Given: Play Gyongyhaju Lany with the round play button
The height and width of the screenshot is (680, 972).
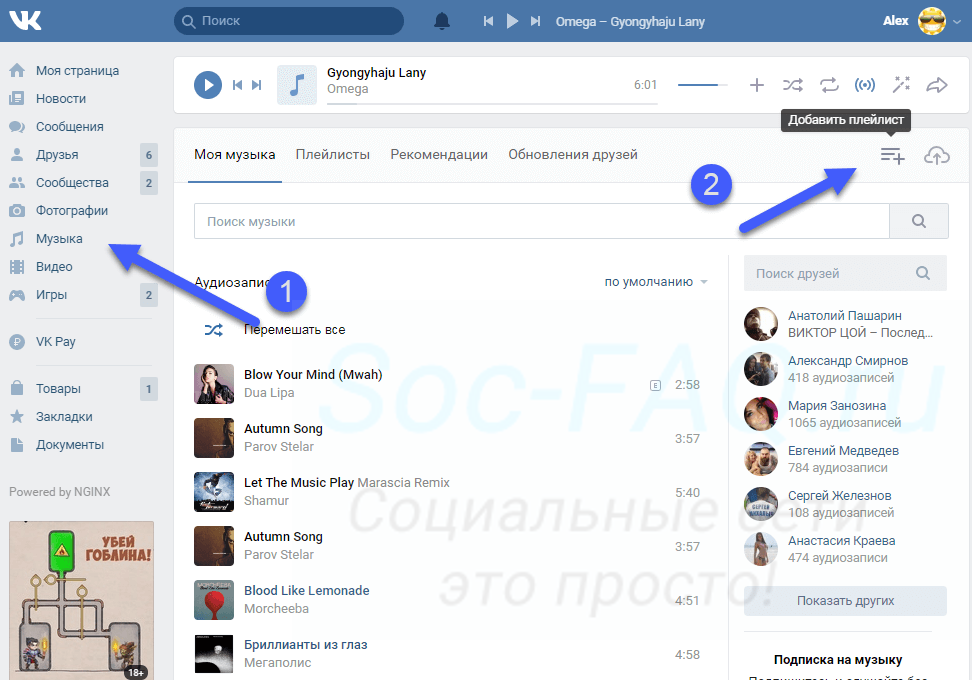Looking at the screenshot, I should coord(208,85).
